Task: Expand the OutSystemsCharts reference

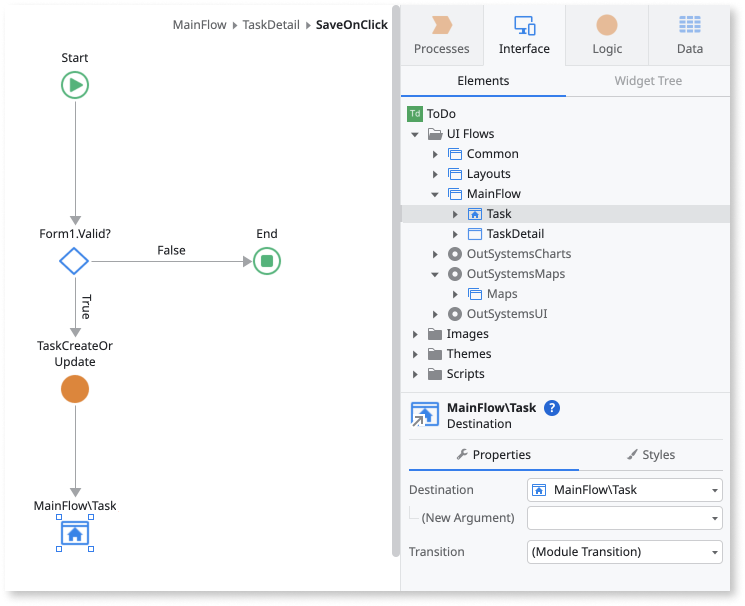Action: pyautogui.click(x=435, y=254)
